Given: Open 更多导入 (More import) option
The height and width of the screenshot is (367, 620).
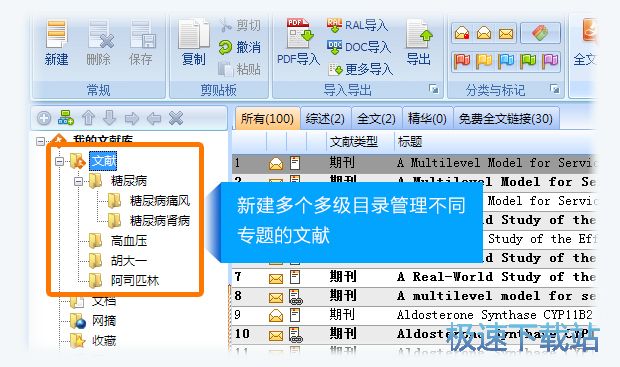Looking at the screenshot, I should (x=360, y=70).
